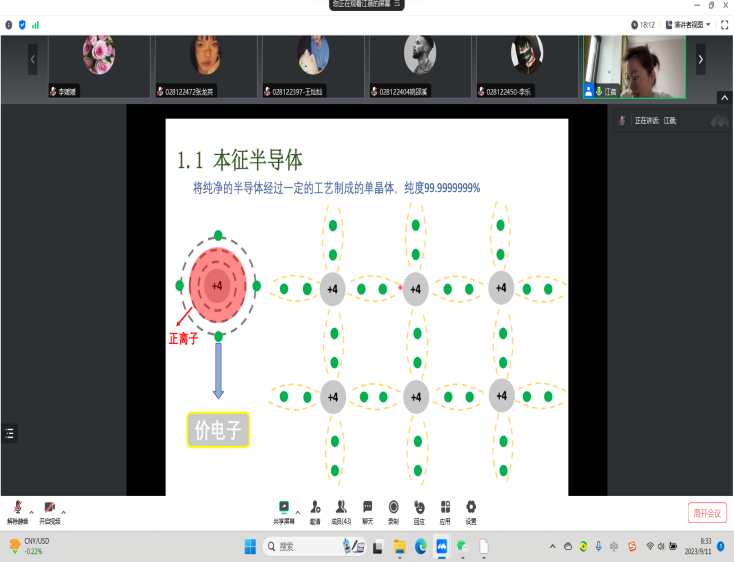Image resolution: width=734 pixels, height=562 pixels.
Task: Toggle camera with 开启视频 button
Action: [50, 510]
